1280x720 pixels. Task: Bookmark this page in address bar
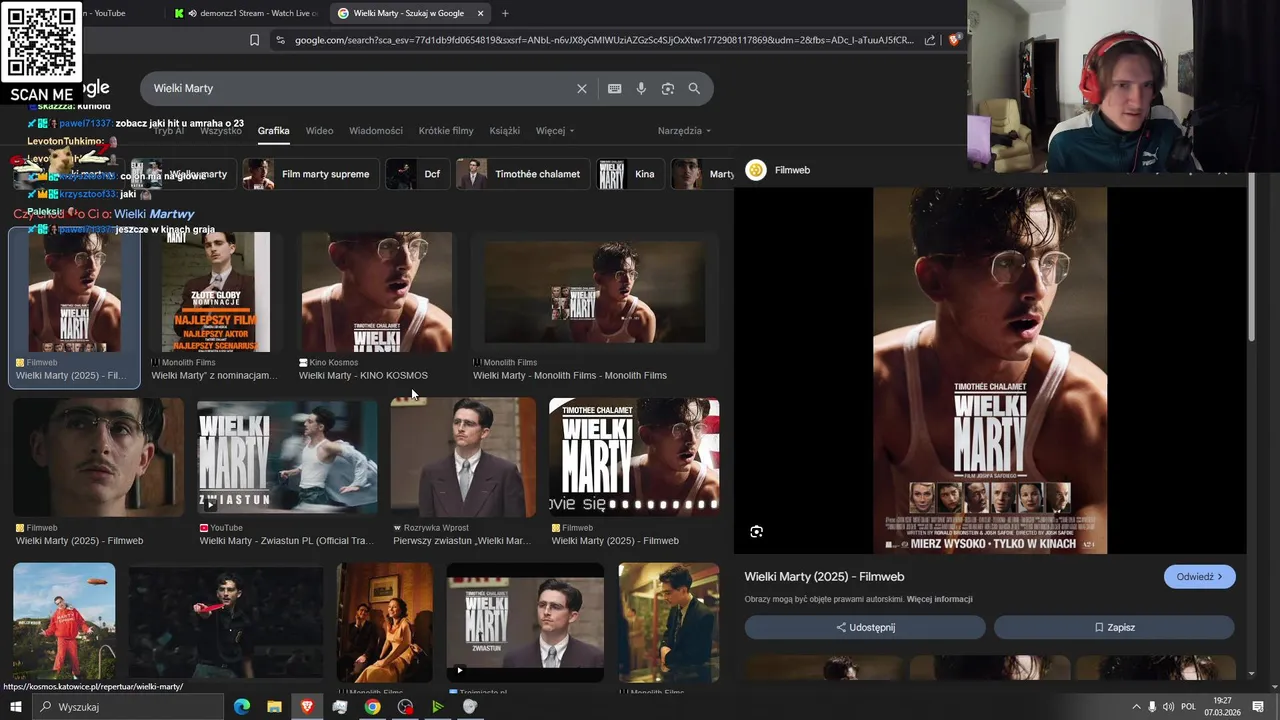click(x=254, y=40)
